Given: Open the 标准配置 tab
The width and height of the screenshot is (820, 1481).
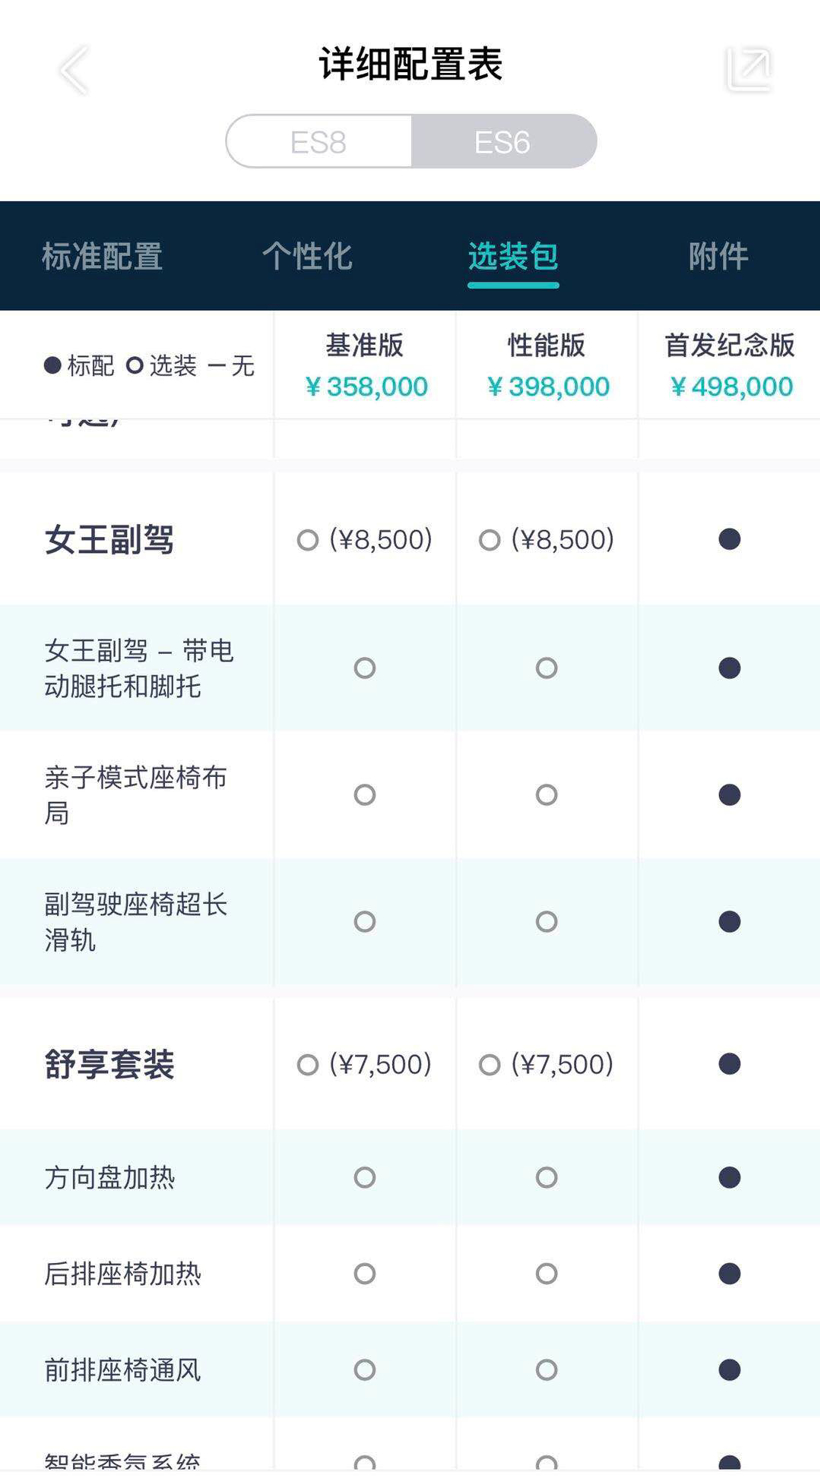Looking at the screenshot, I should [102, 257].
